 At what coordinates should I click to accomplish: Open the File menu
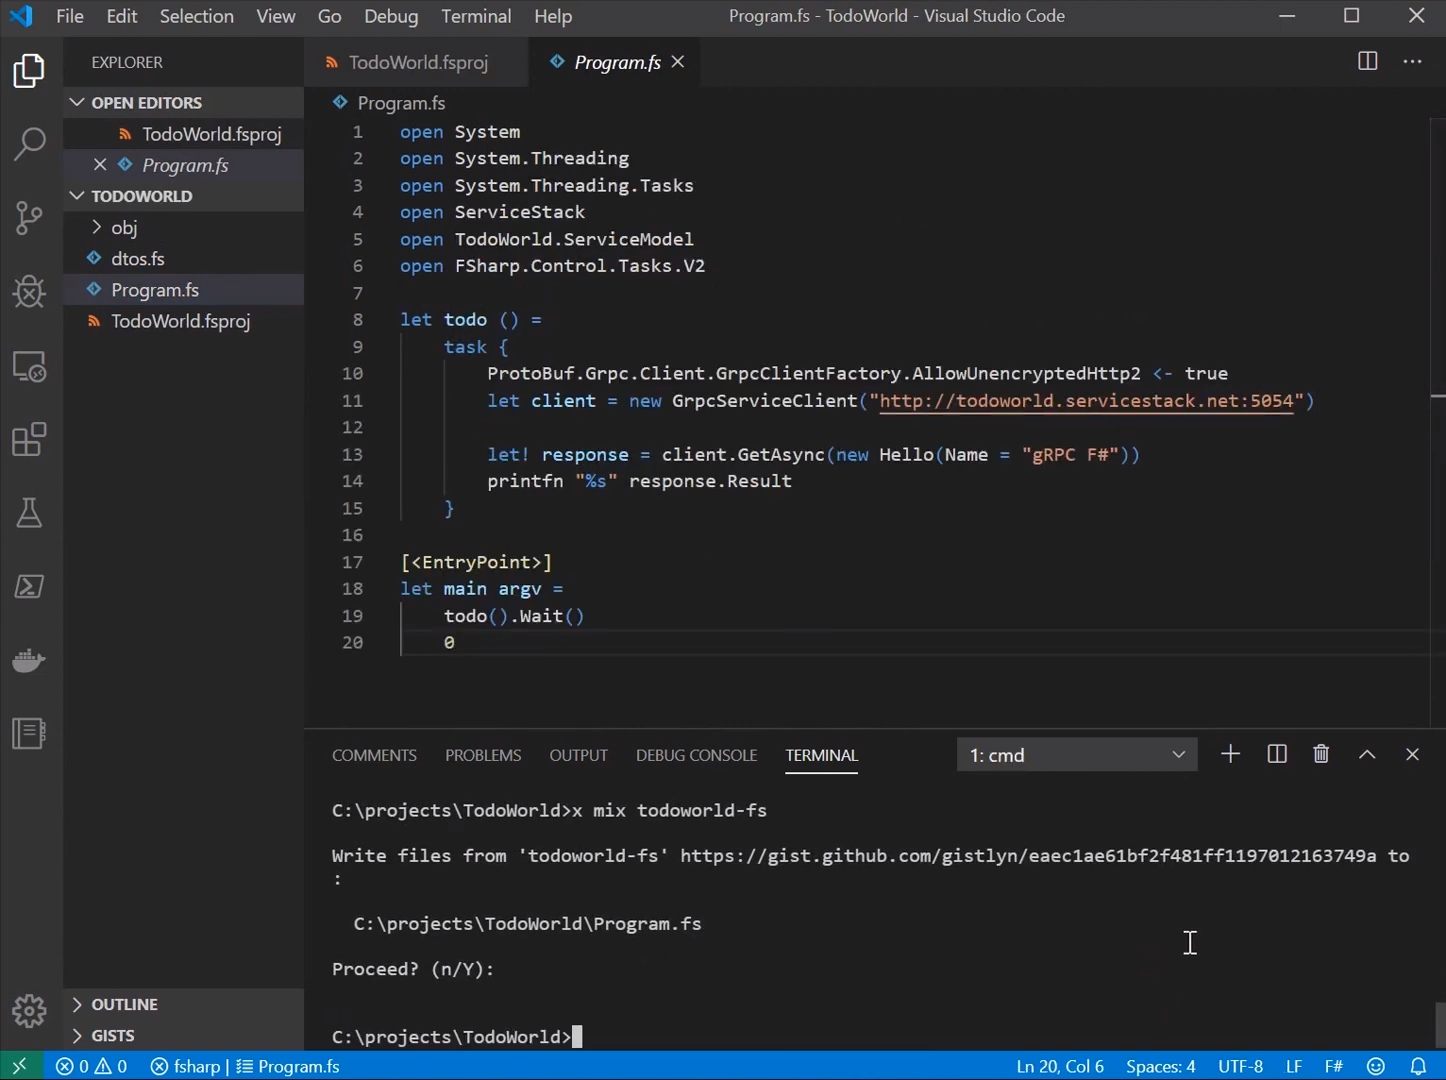point(70,16)
